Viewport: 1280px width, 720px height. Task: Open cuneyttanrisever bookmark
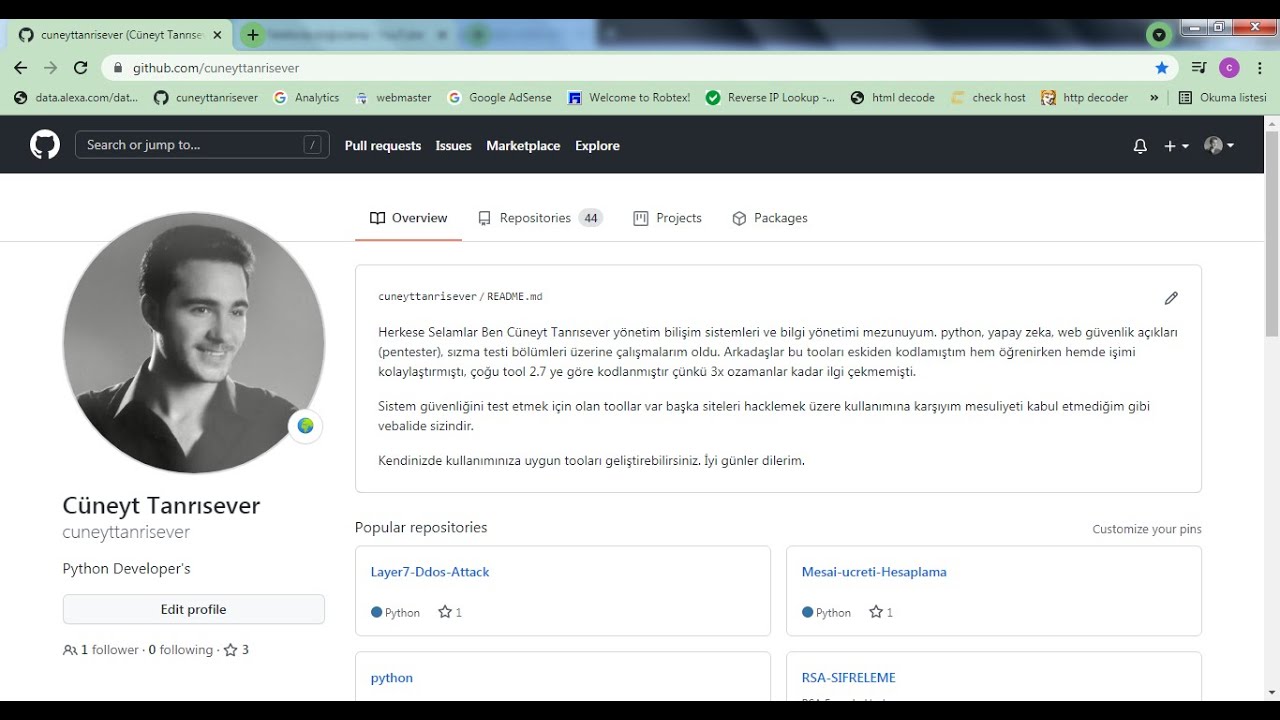coord(206,98)
